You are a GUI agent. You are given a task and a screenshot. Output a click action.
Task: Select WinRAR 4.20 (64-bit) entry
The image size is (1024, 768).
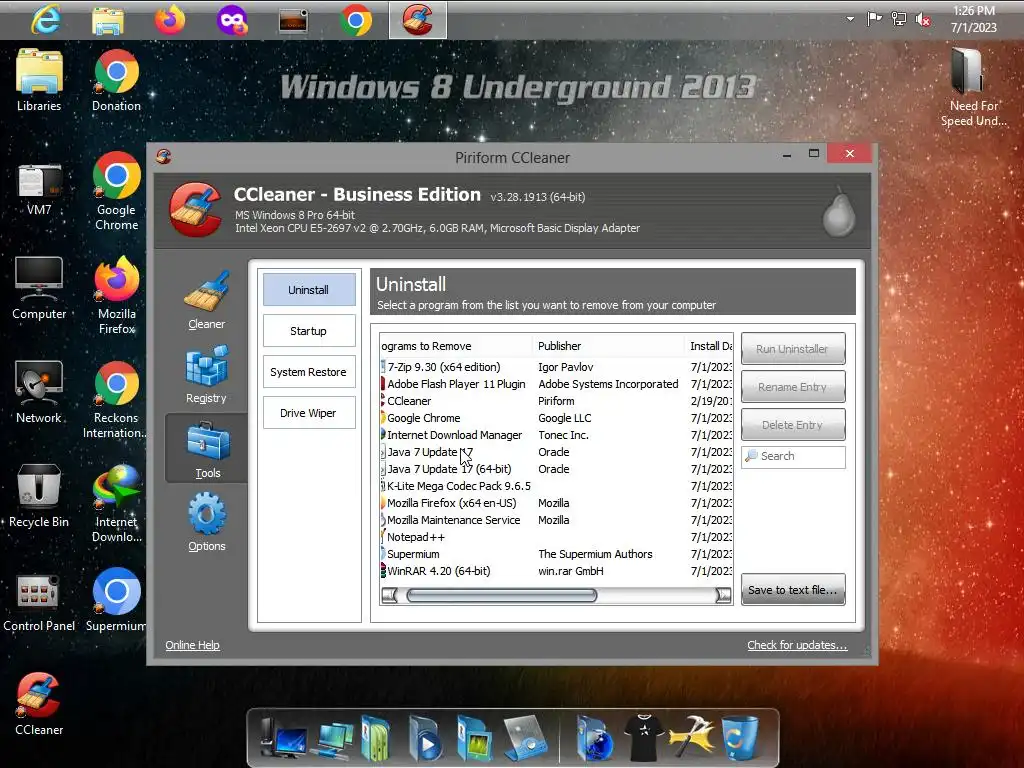click(x=556, y=571)
